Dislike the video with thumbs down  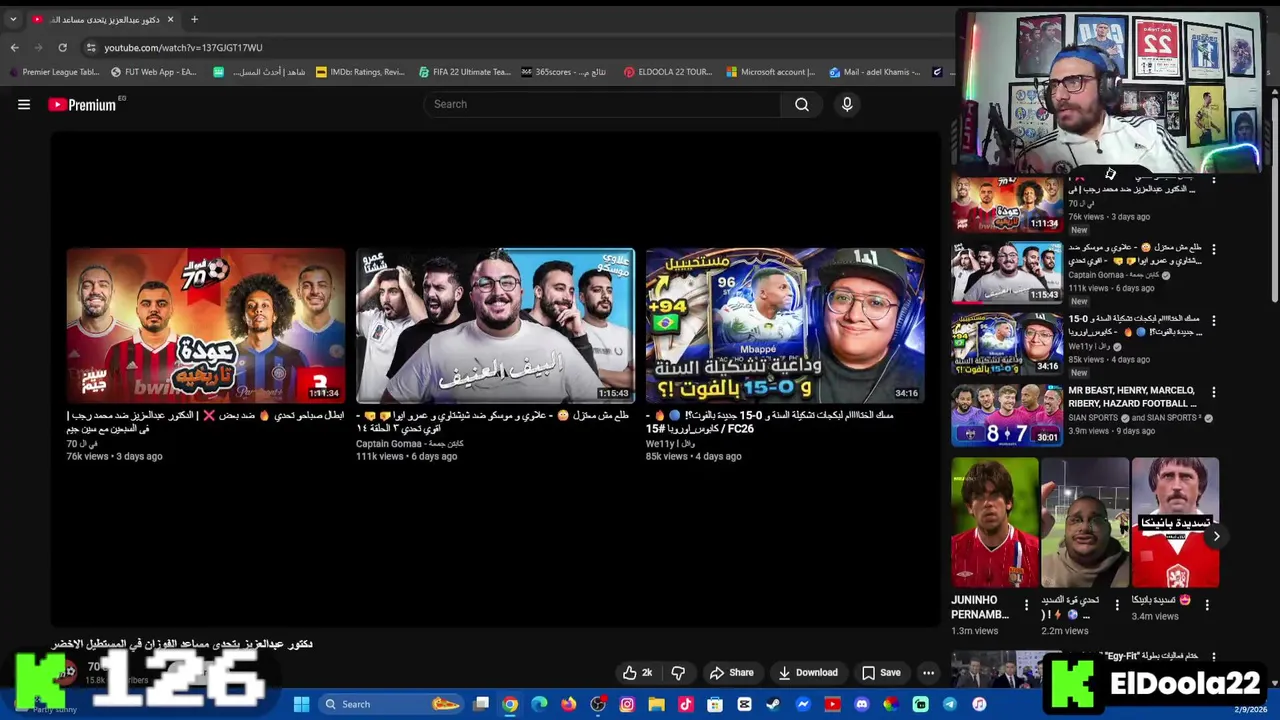point(678,673)
